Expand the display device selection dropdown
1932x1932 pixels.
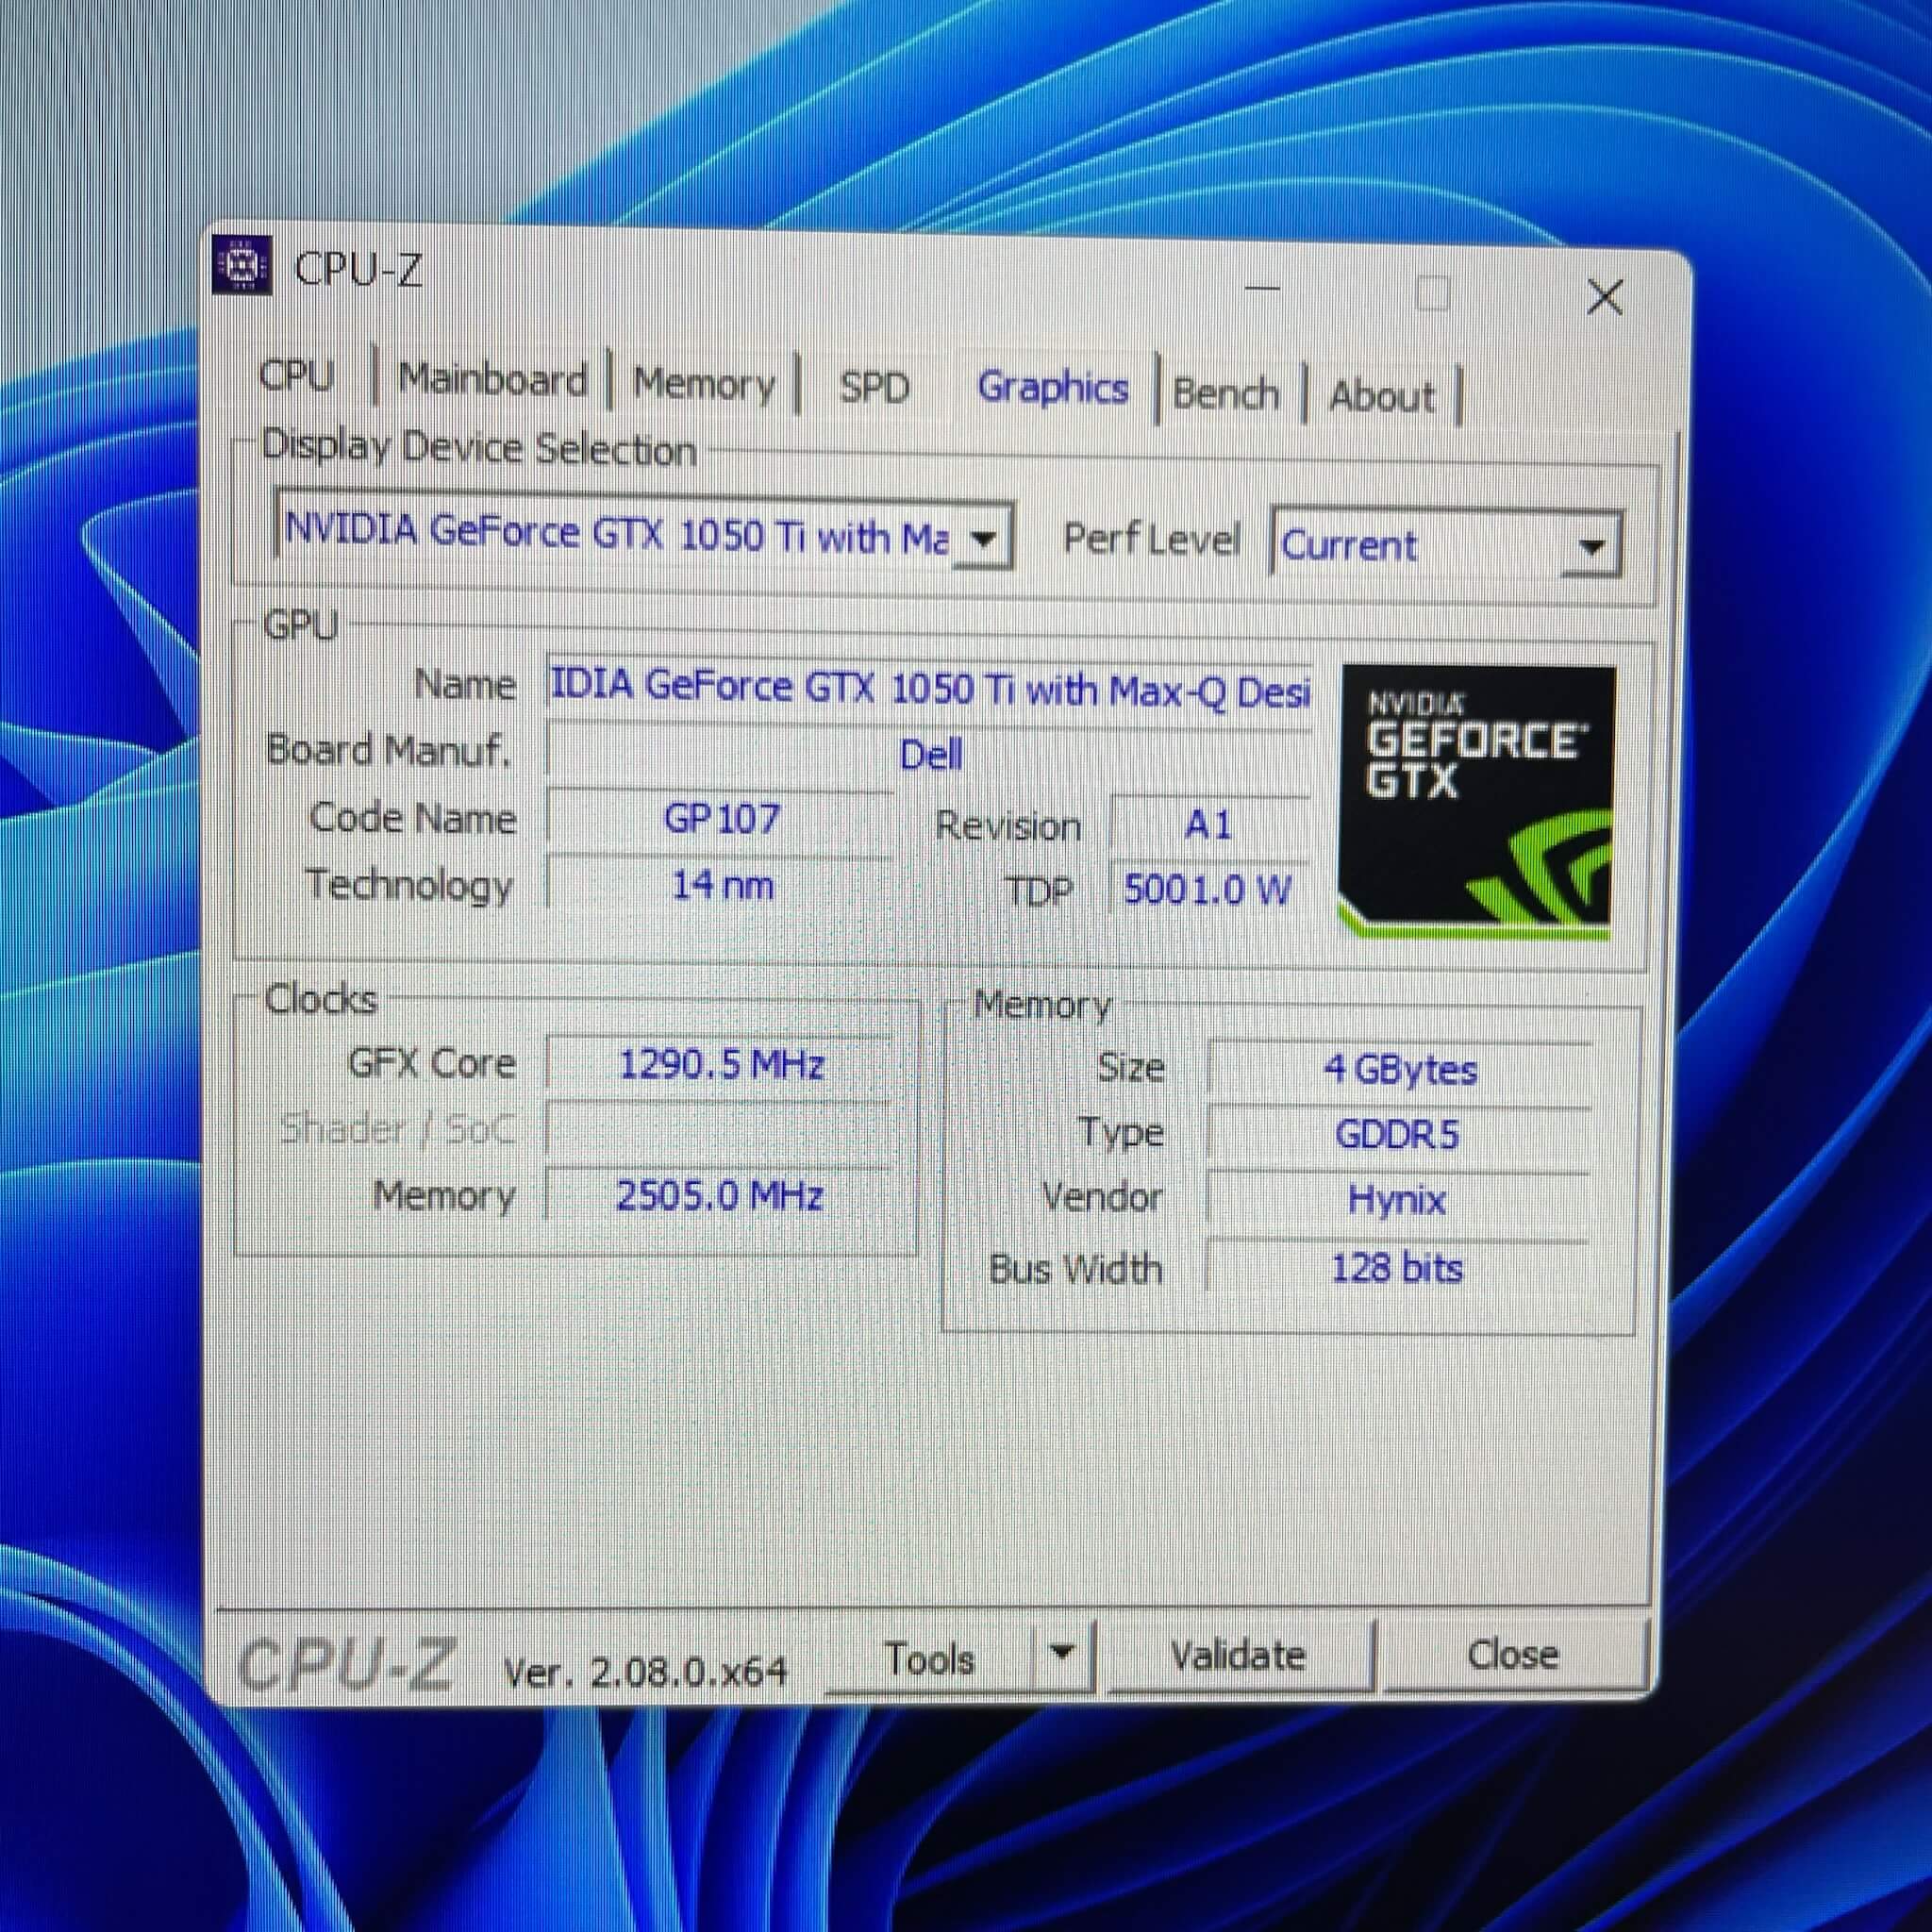point(984,540)
